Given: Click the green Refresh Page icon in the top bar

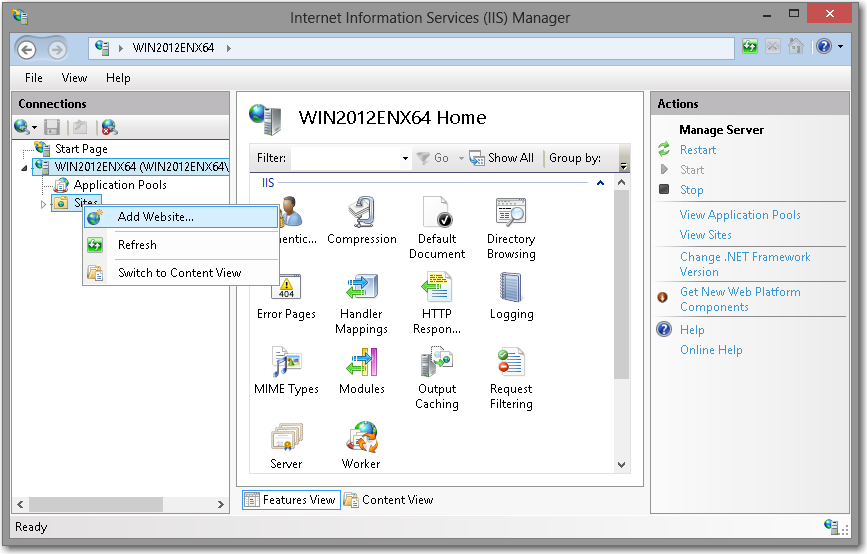Looking at the screenshot, I should (x=750, y=46).
